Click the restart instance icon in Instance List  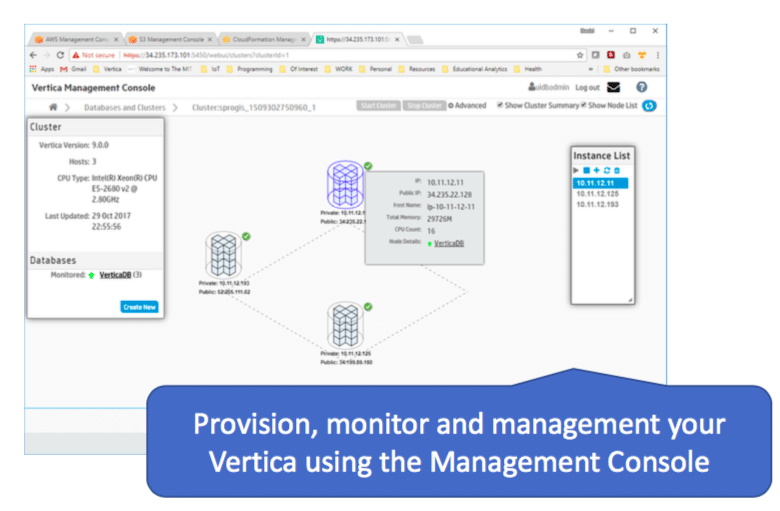click(x=606, y=170)
